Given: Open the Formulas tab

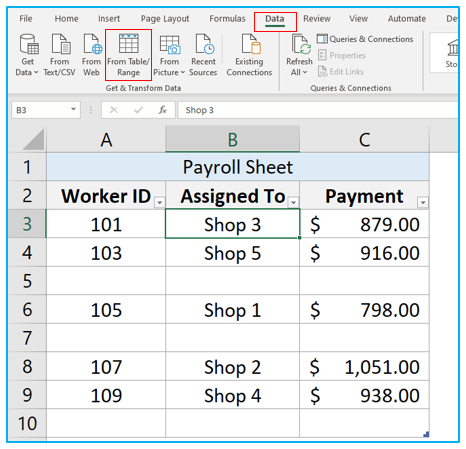Looking at the screenshot, I should (227, 19).
